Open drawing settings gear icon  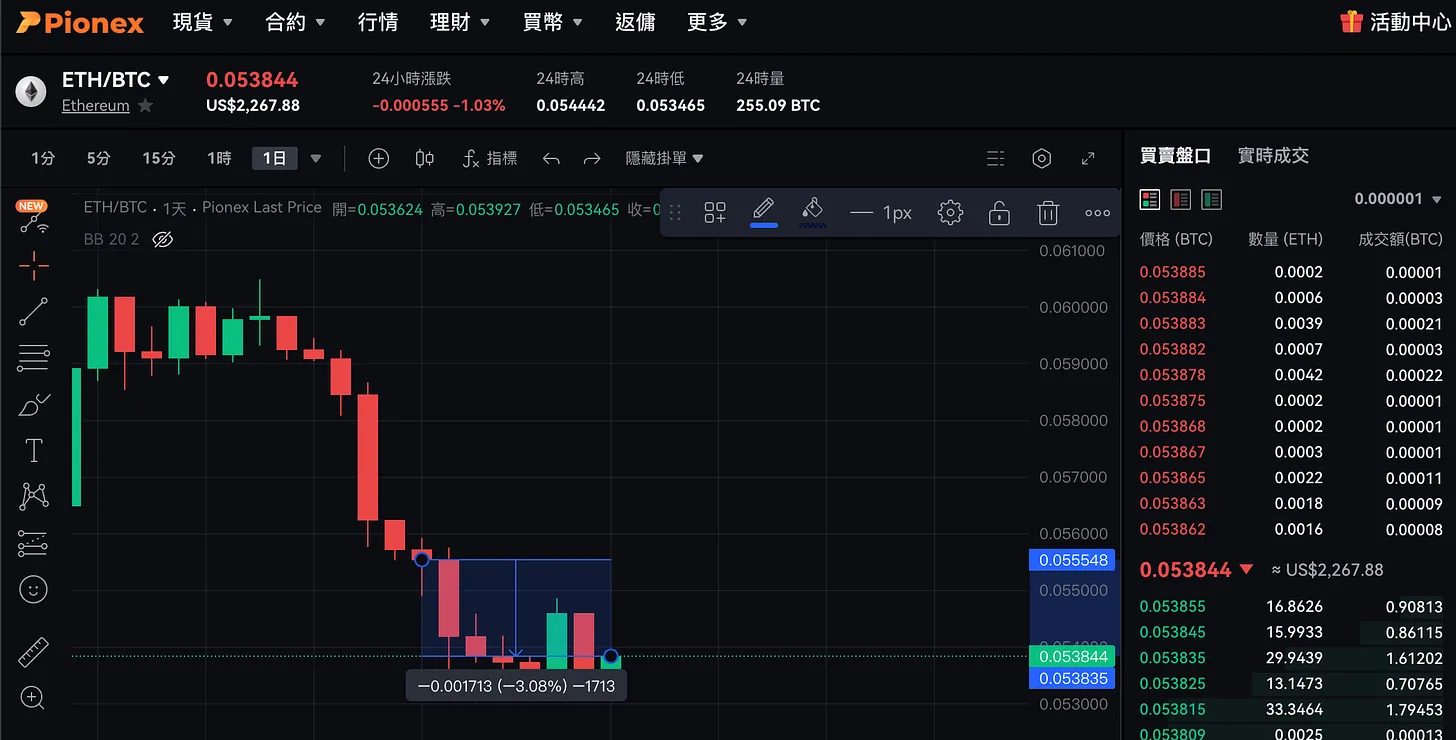click(950, 212)
